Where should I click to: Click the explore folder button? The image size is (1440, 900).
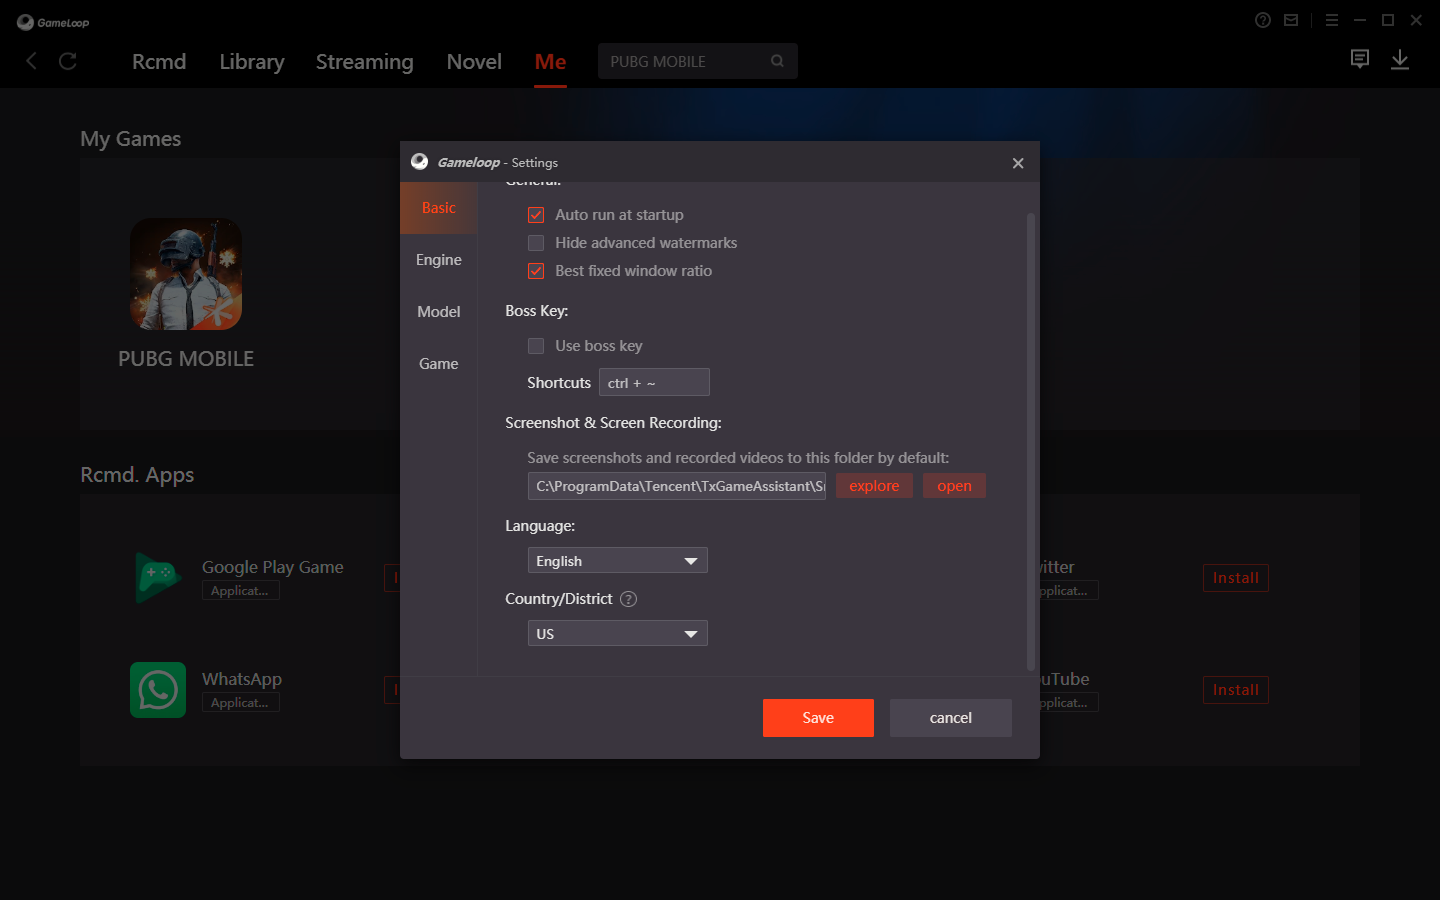coord(874,486)
